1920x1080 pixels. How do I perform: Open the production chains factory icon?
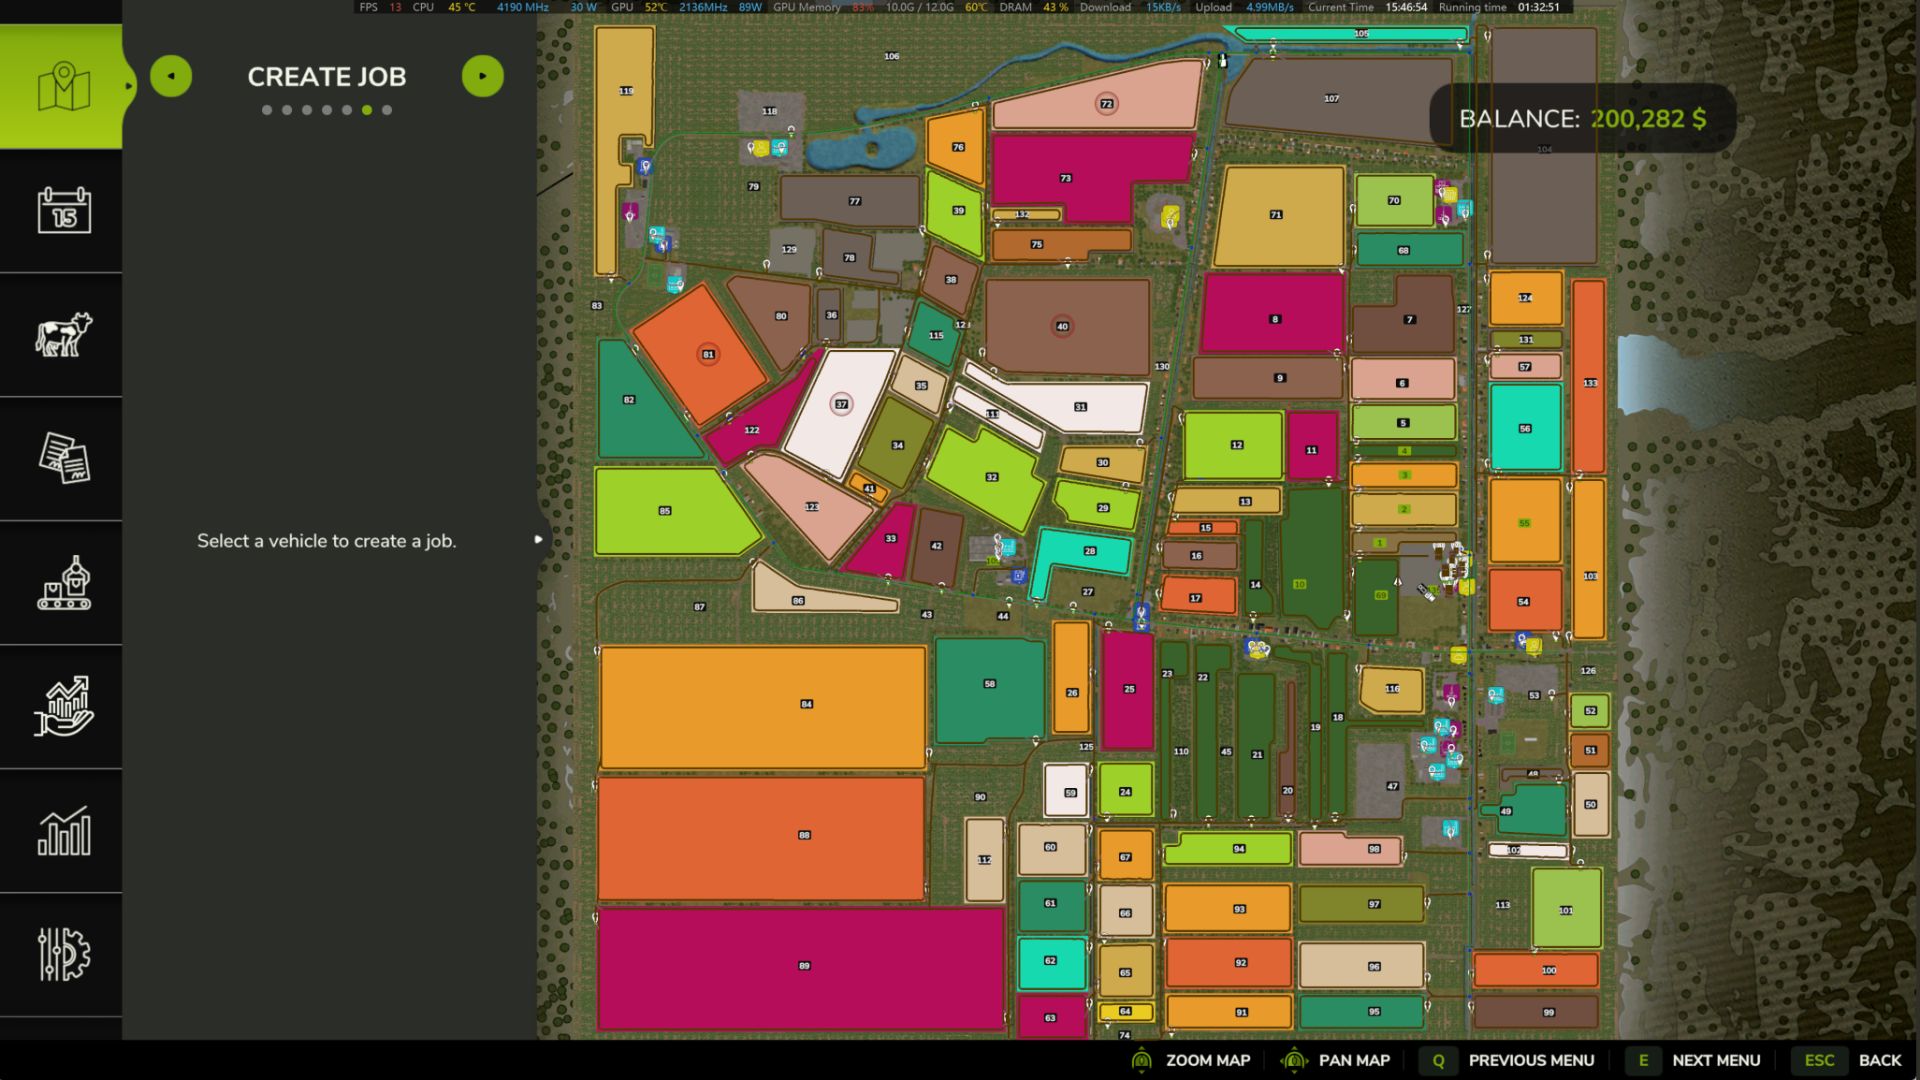(63, 582)
